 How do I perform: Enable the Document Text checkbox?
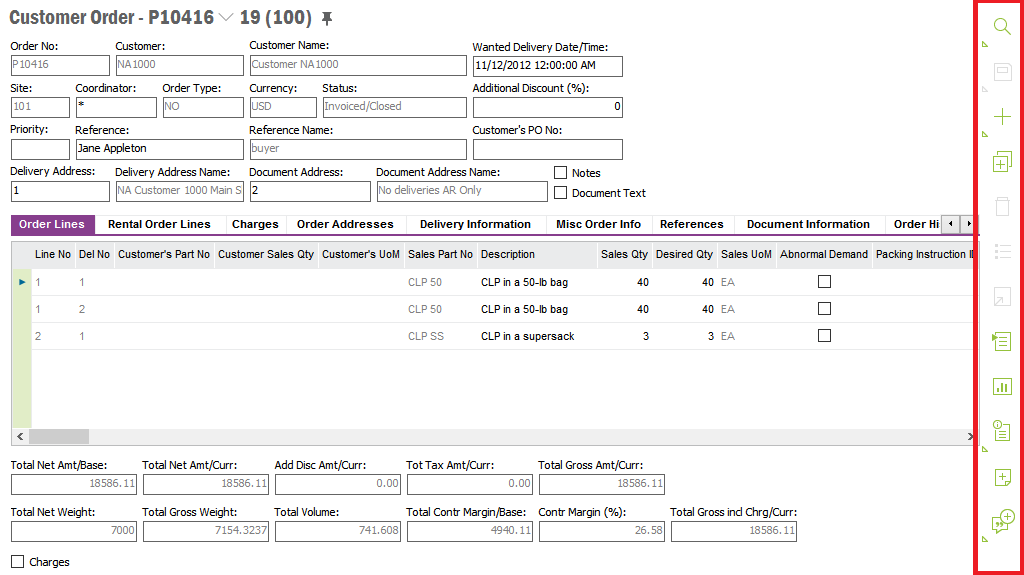point(561,193)
